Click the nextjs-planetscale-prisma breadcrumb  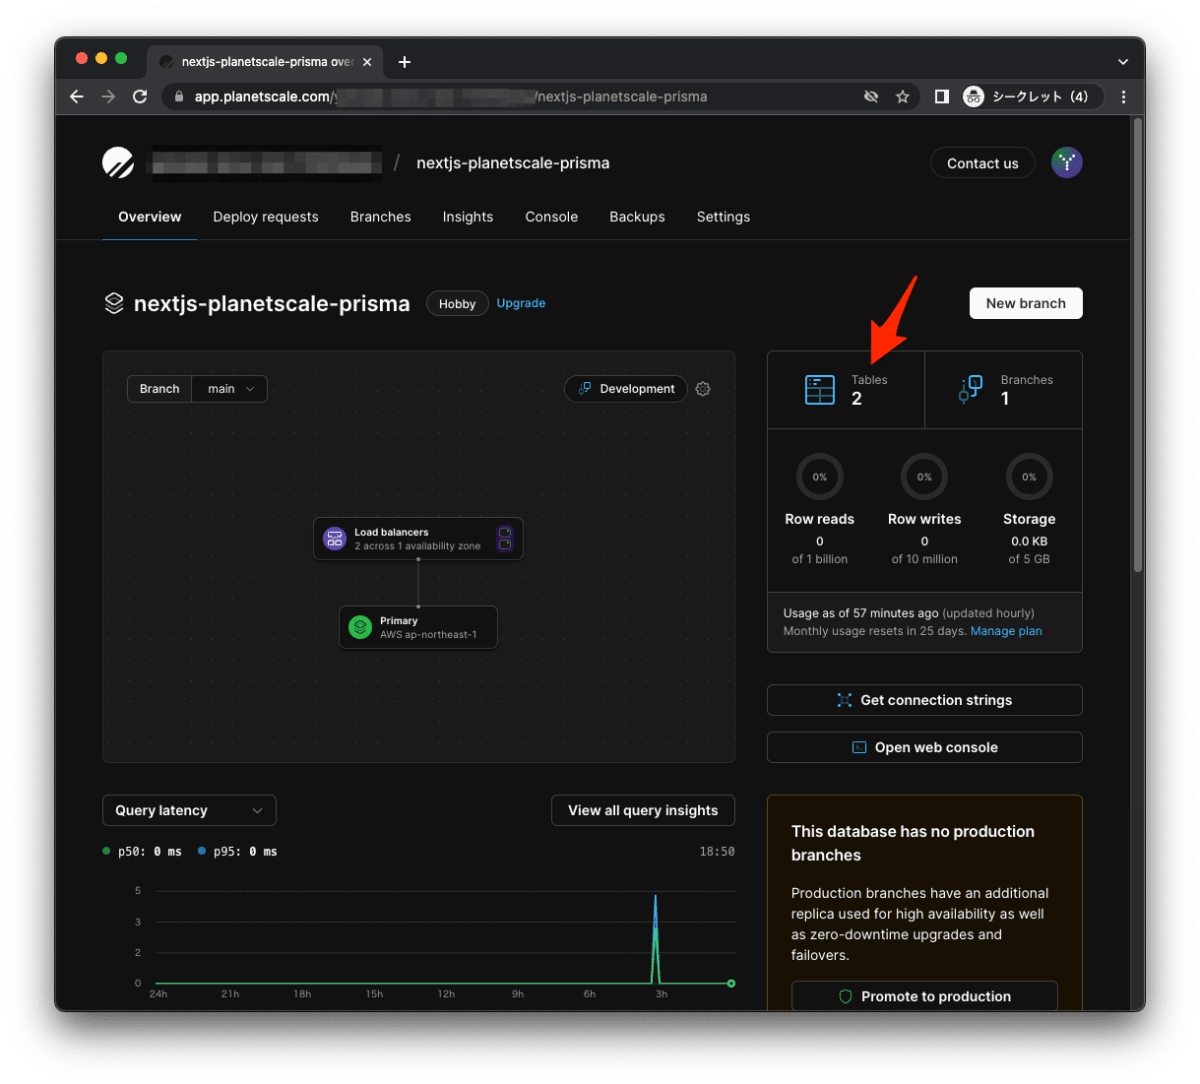coord(513,163)
